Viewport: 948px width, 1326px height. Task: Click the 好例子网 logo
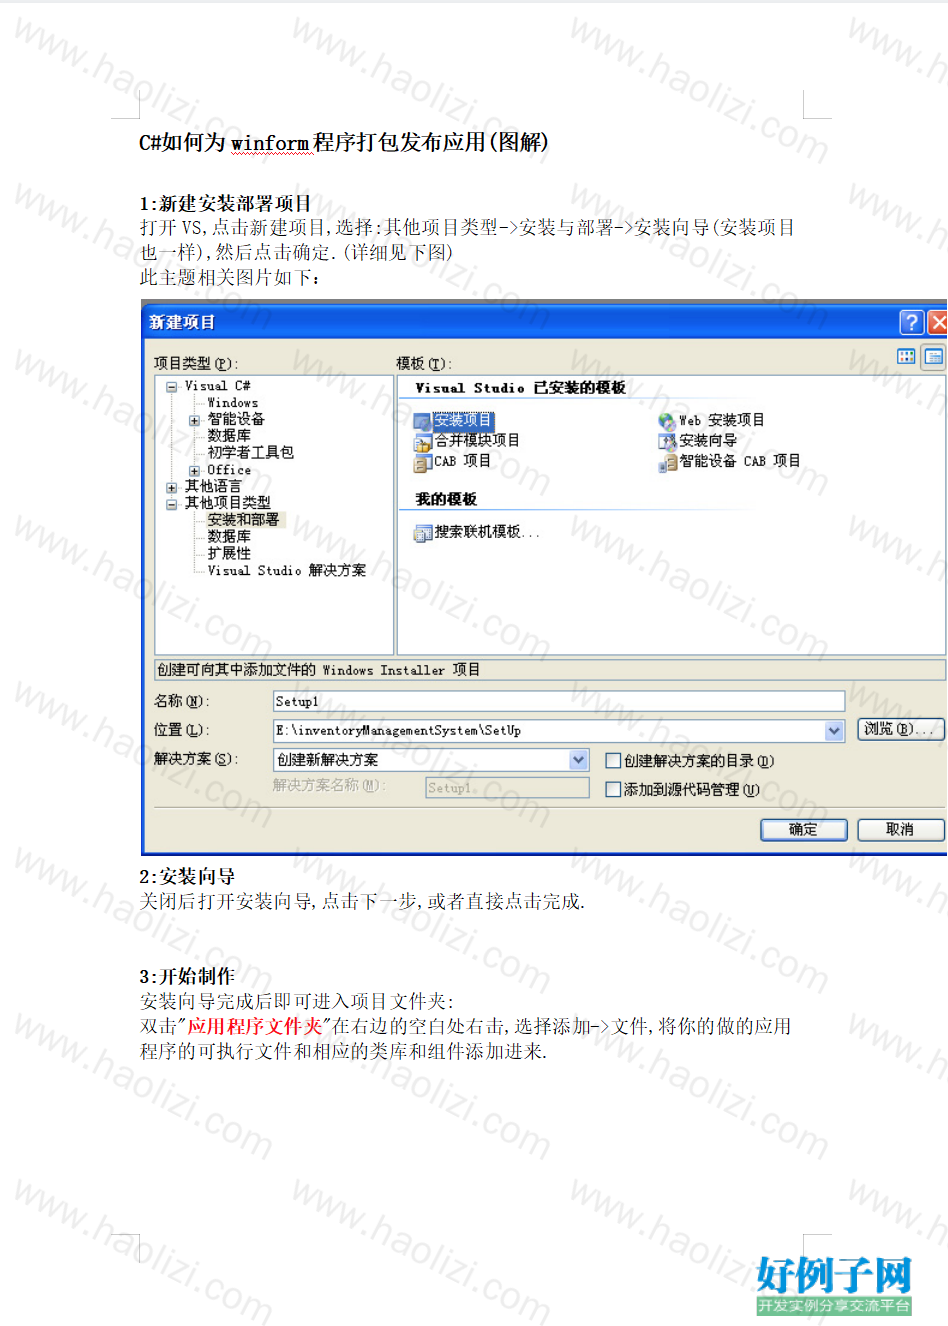pos(835,1286)
